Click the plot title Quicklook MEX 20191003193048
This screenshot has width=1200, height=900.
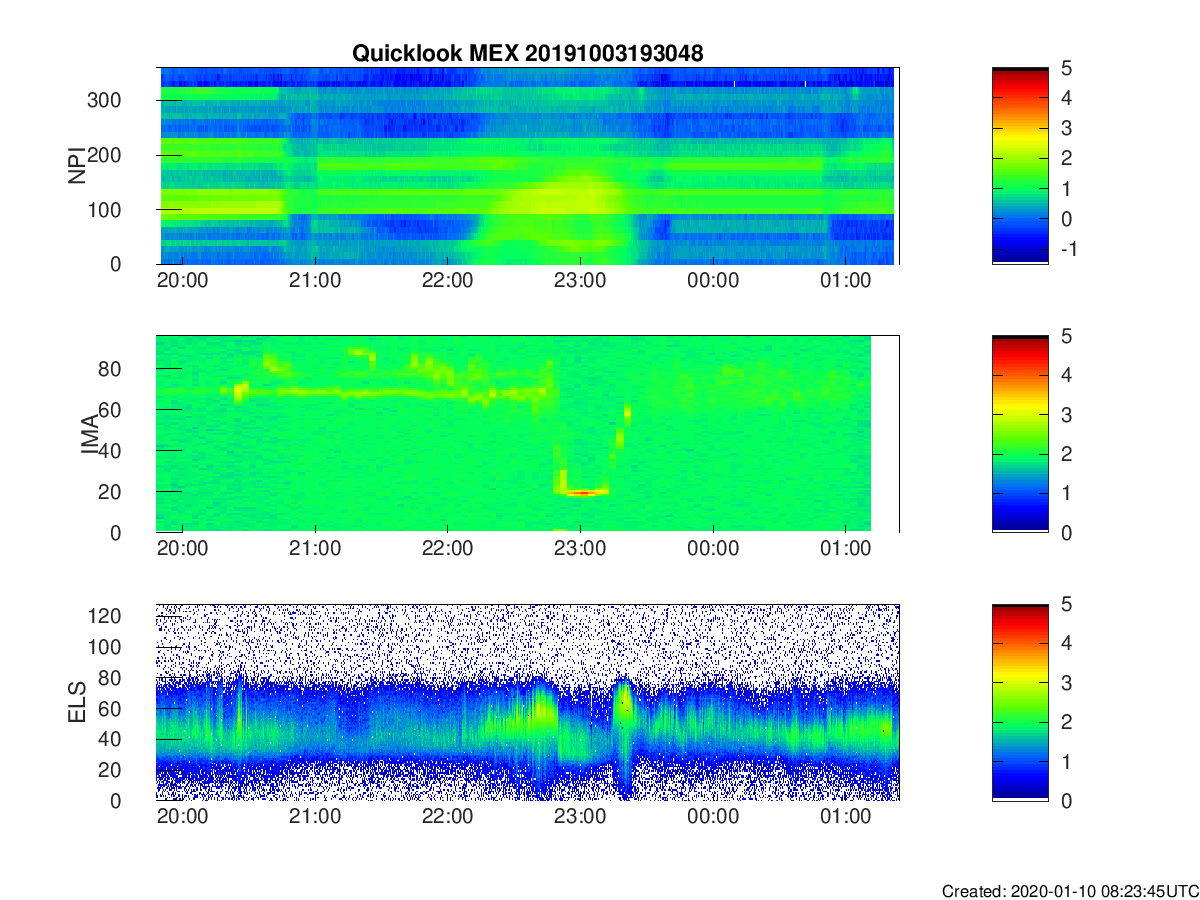[x=527, y=53]
